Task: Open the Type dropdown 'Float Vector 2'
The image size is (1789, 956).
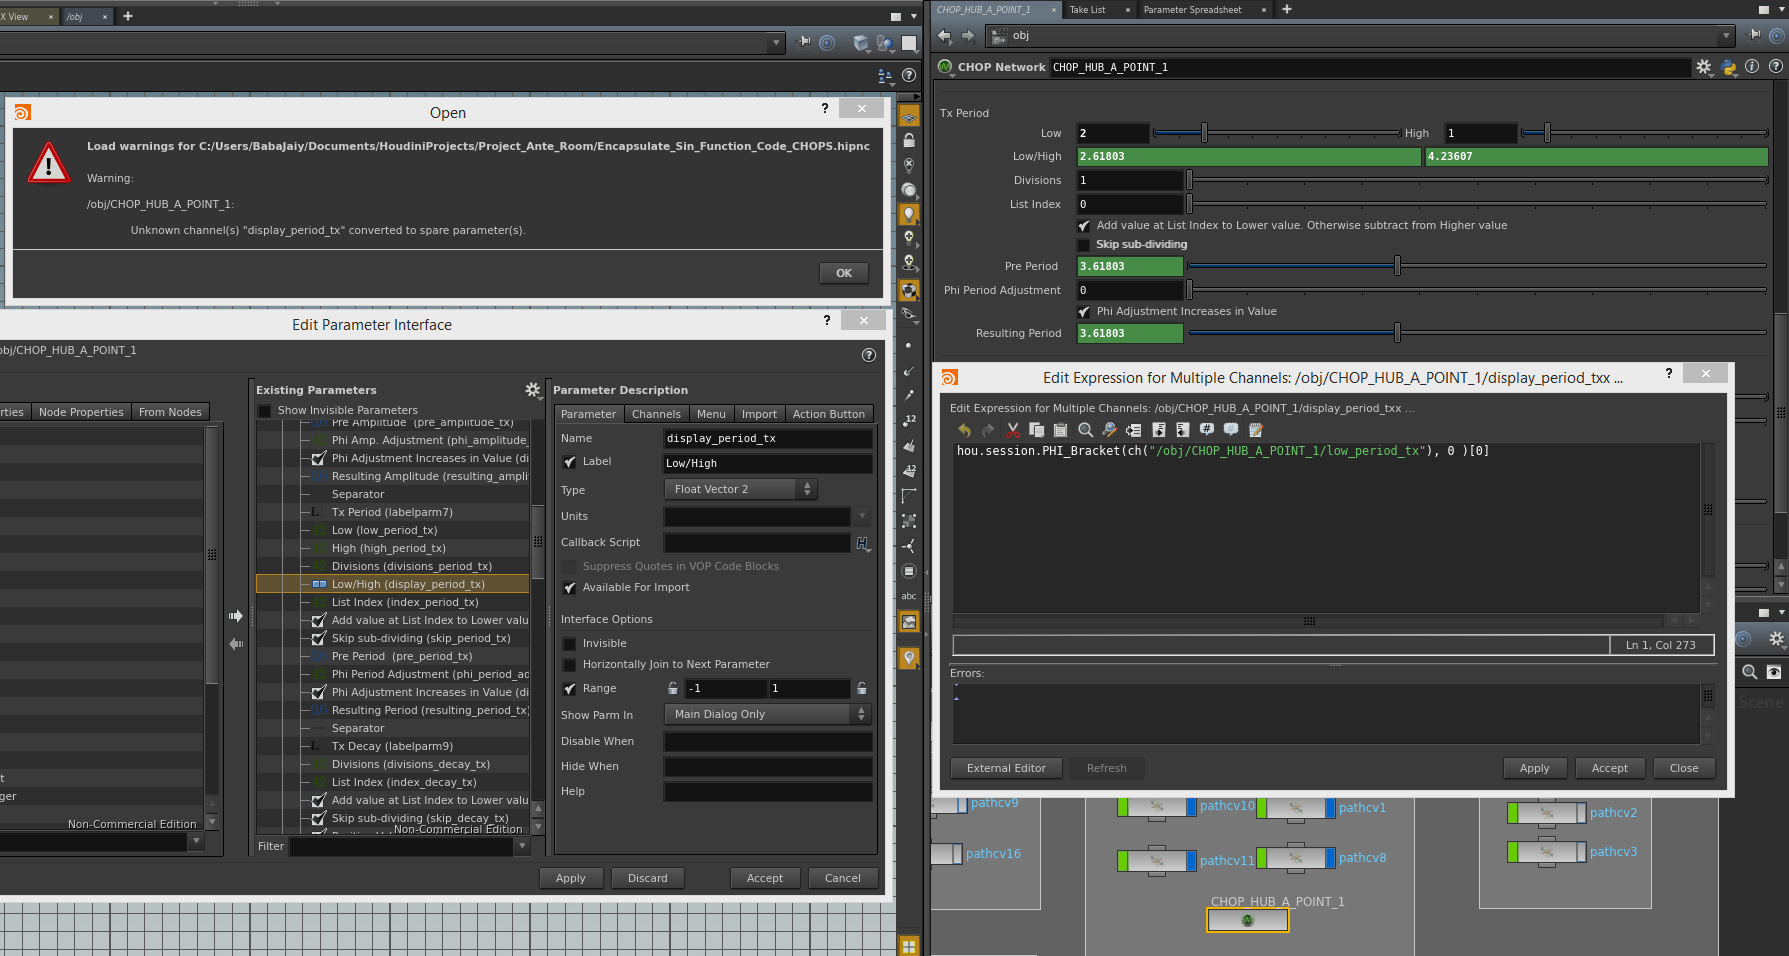Action: click(x=740, y=489)
